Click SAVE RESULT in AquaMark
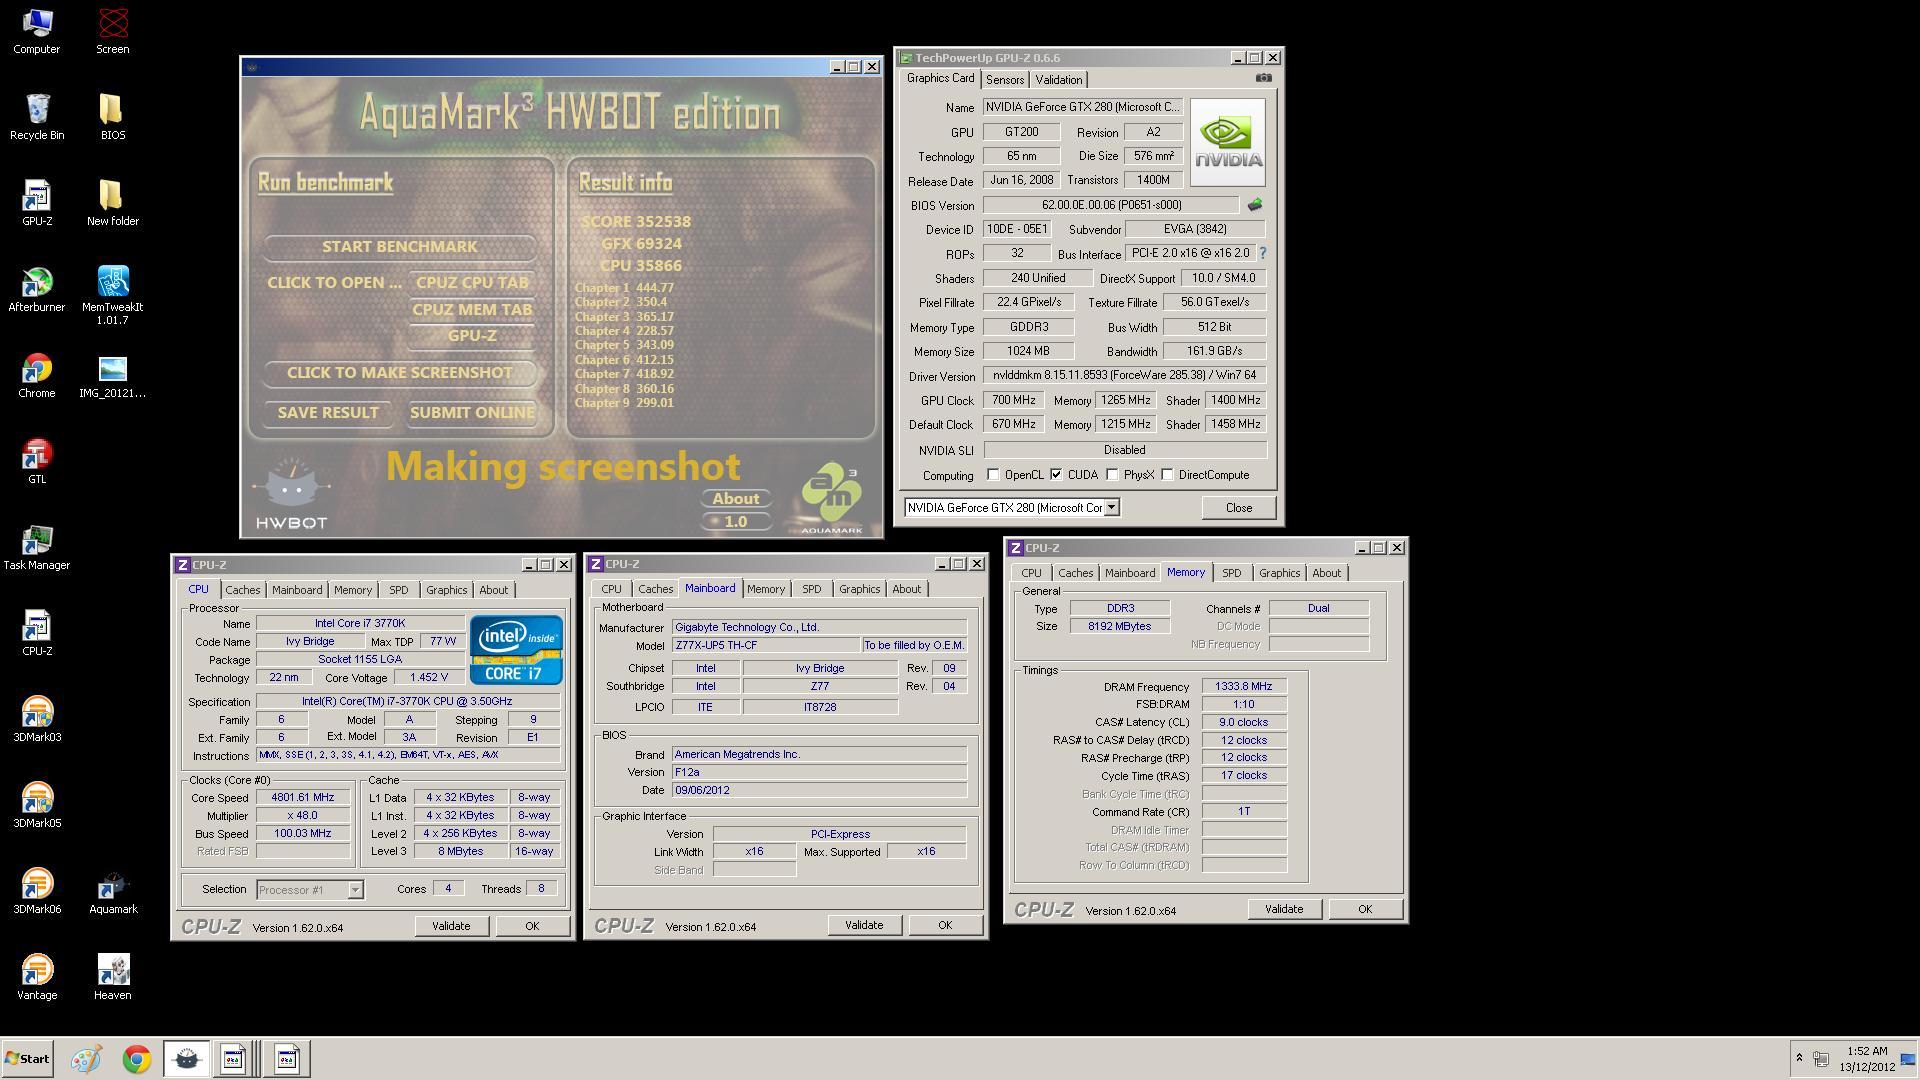This screenshot has height=1080, width=1920. coord(328,413)
